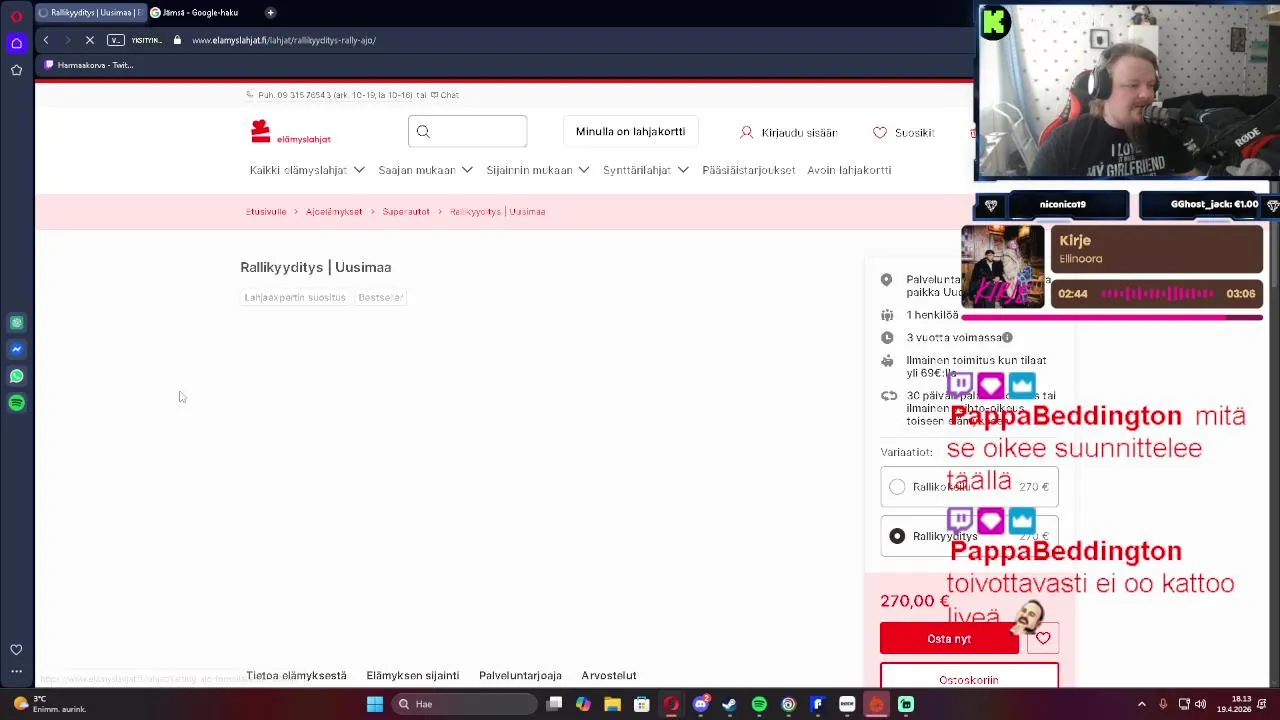The height and width of the screenshot is (720, 1280).
Task: Click the Kirje album cover thumbnail
Action: tap(1003, 266)
